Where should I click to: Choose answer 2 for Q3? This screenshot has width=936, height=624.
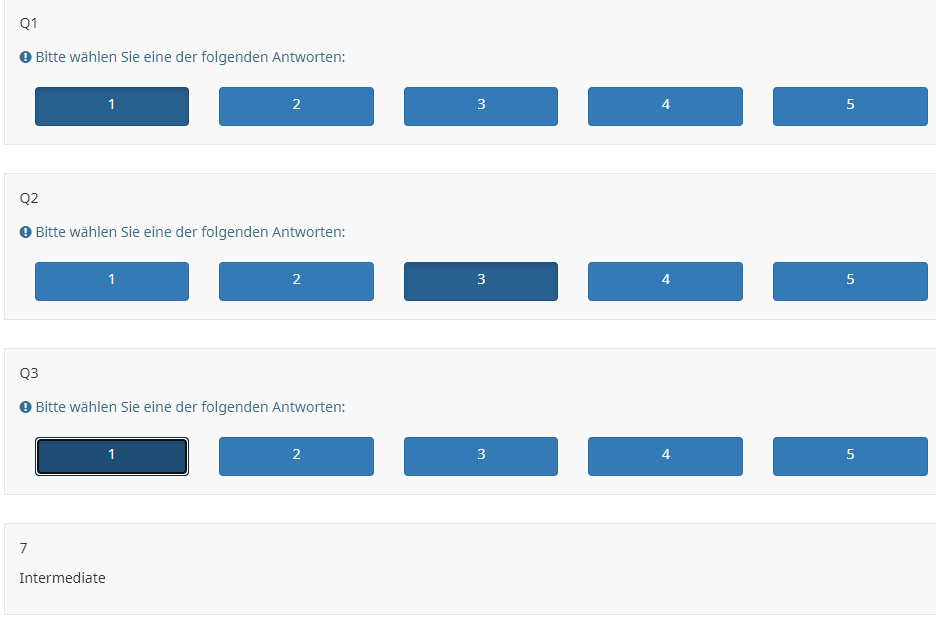click(296, 456)
